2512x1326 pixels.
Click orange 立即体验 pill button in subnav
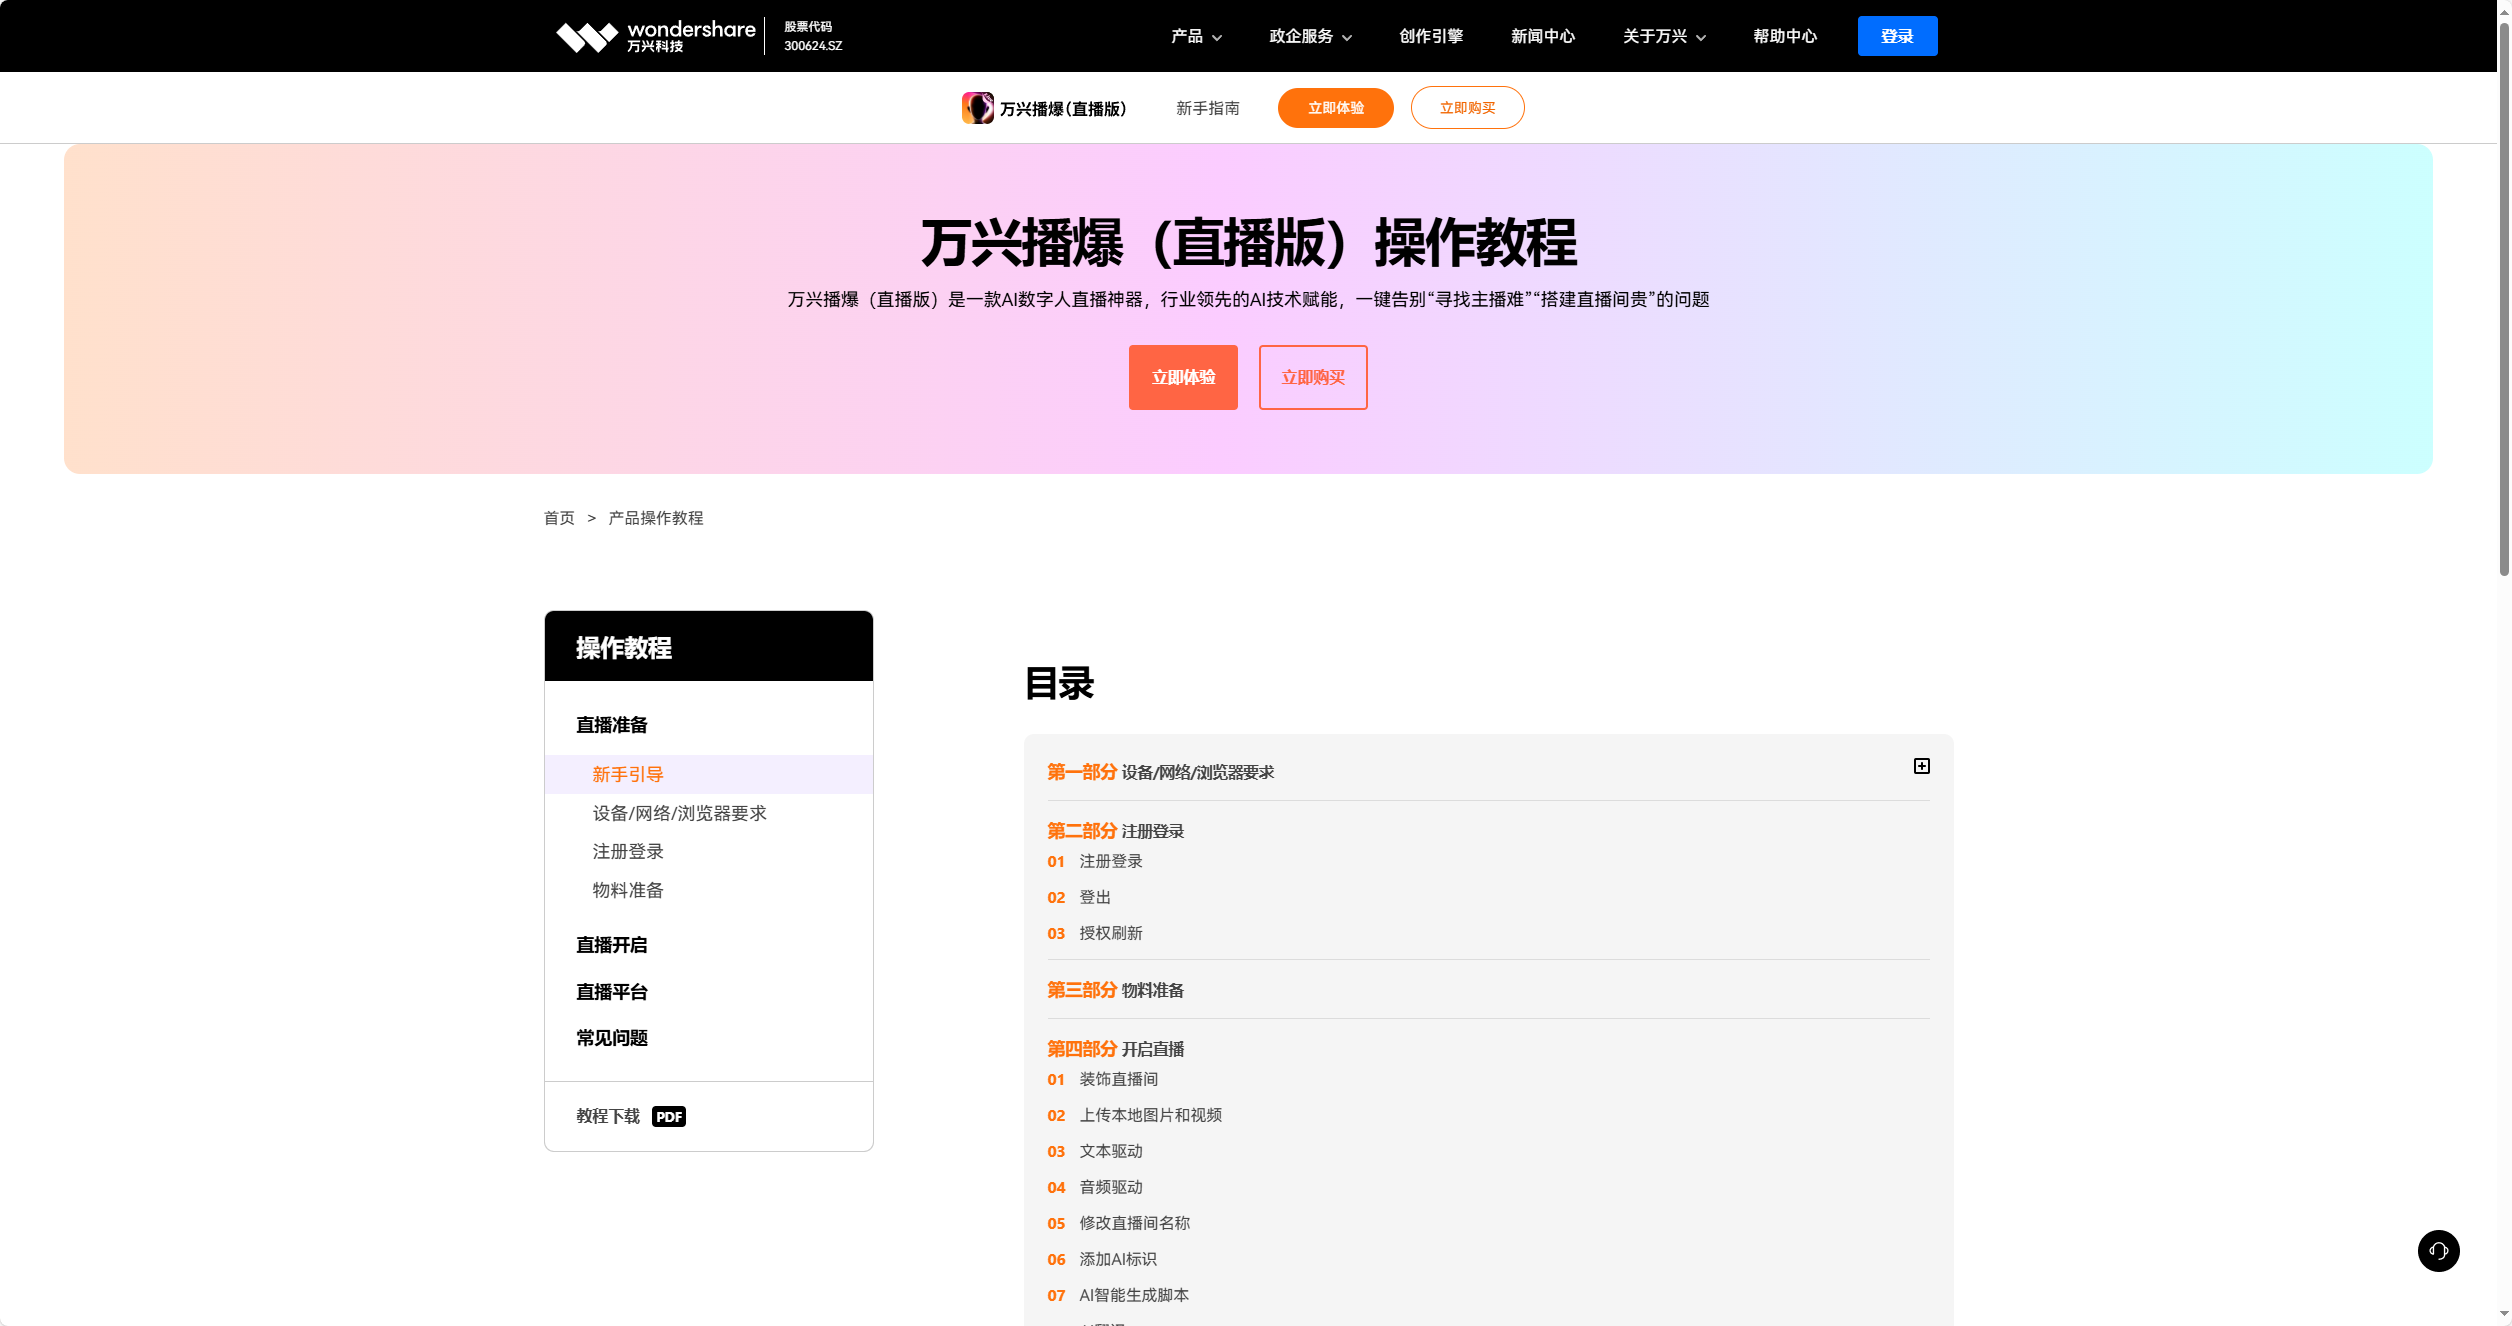1335,108
